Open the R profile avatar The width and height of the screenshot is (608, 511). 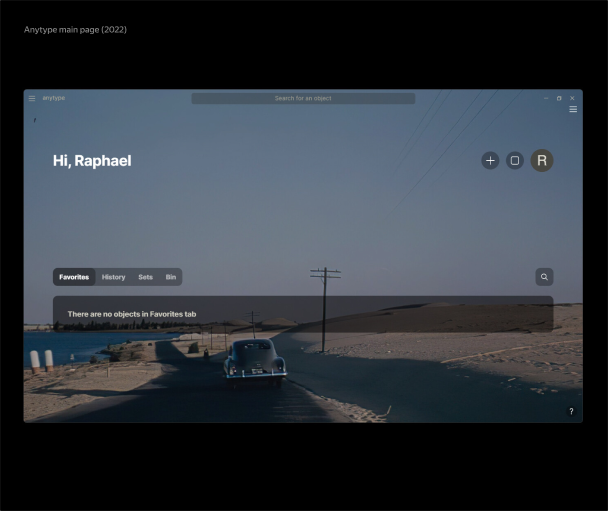[x=542, y=160]
